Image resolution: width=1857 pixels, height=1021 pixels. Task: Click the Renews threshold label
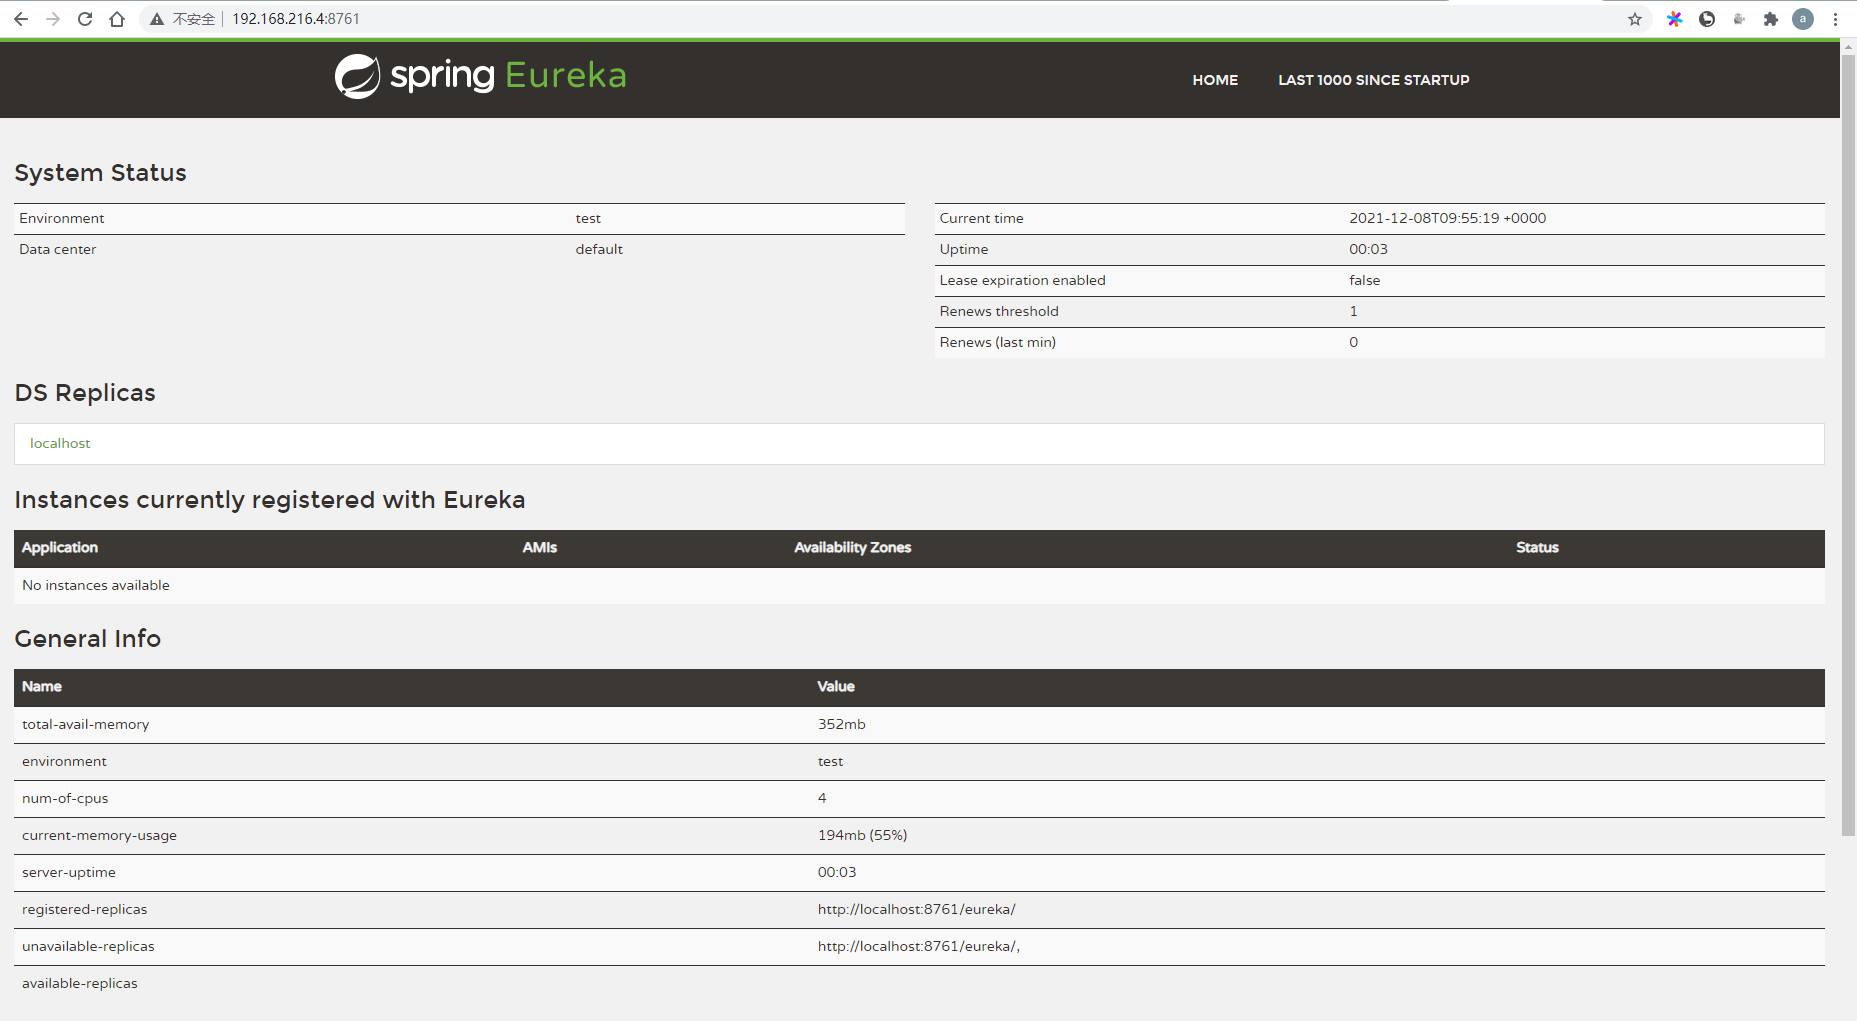(x=999, y=312)
